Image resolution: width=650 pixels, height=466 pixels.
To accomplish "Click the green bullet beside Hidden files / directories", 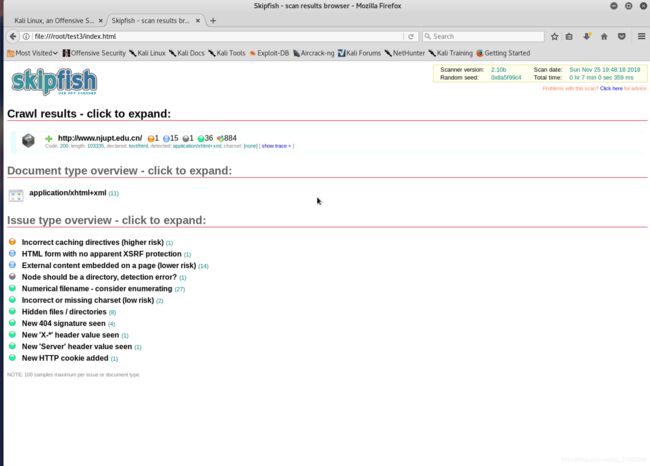I will [x=12, y=311].
